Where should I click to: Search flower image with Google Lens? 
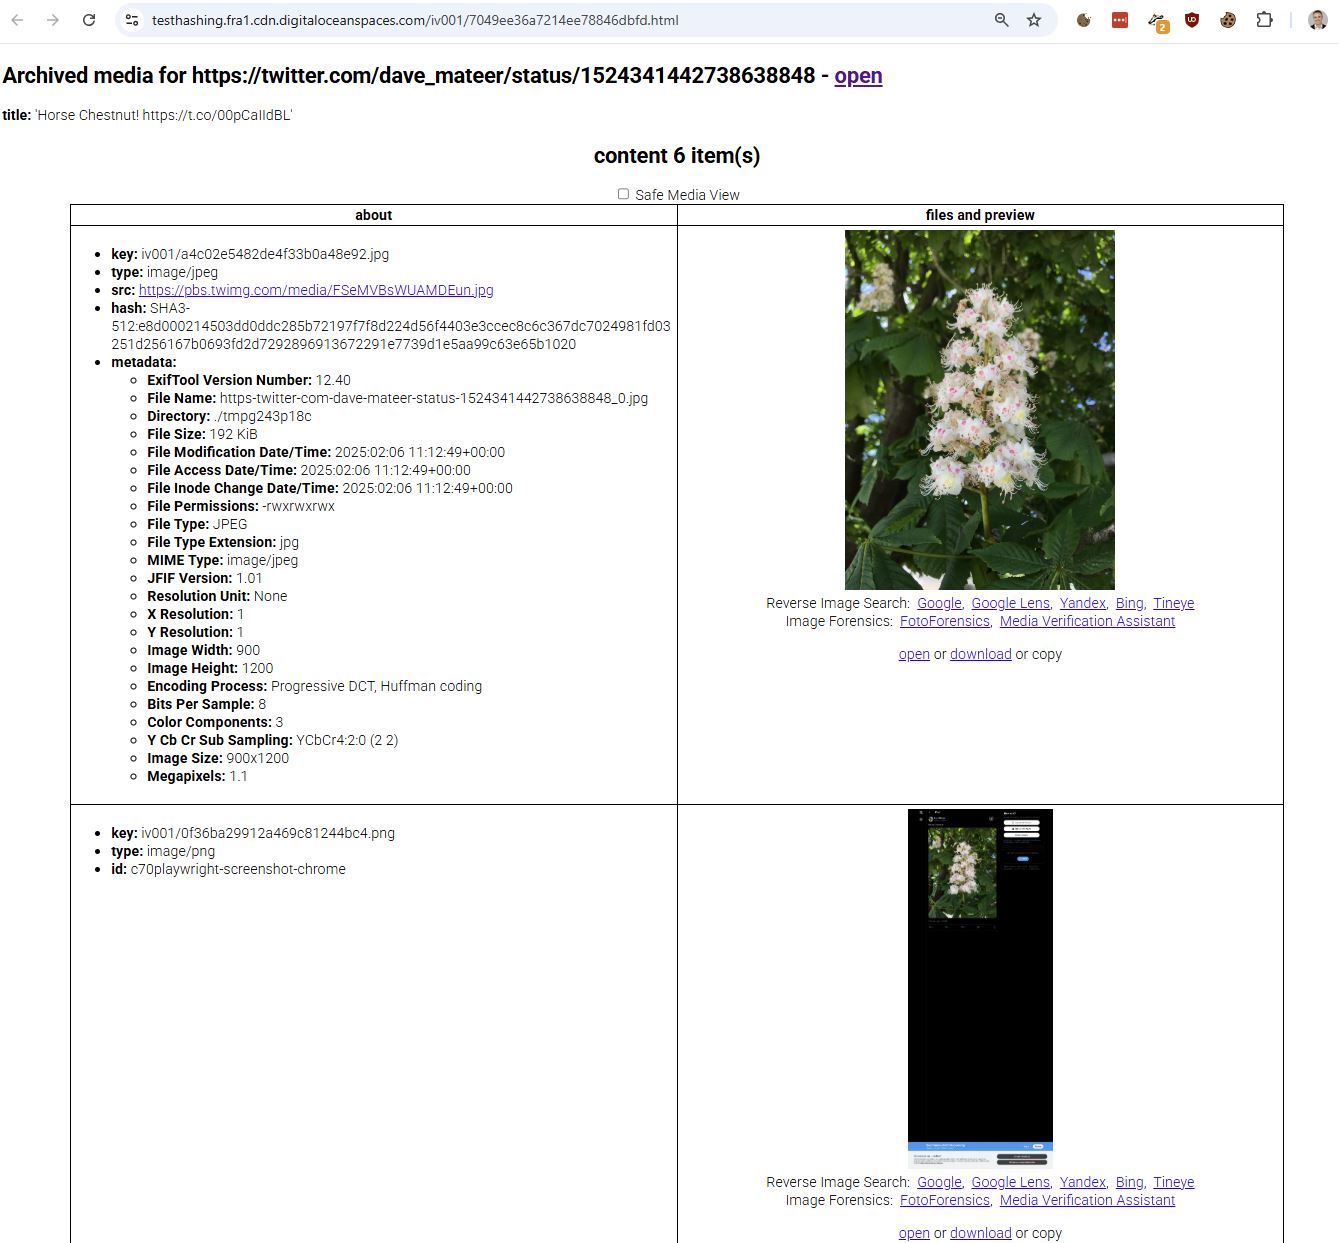(x=1010, y=603)
